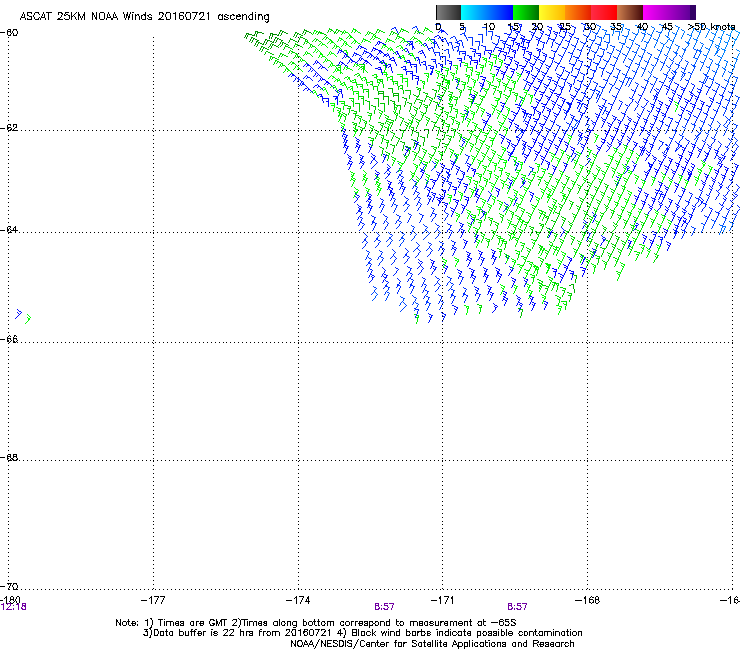Image resolution: width=740 pixels, height=650 pixels.
Task: Click the purple 12:18 time stamp
Action: click(14, 607)
